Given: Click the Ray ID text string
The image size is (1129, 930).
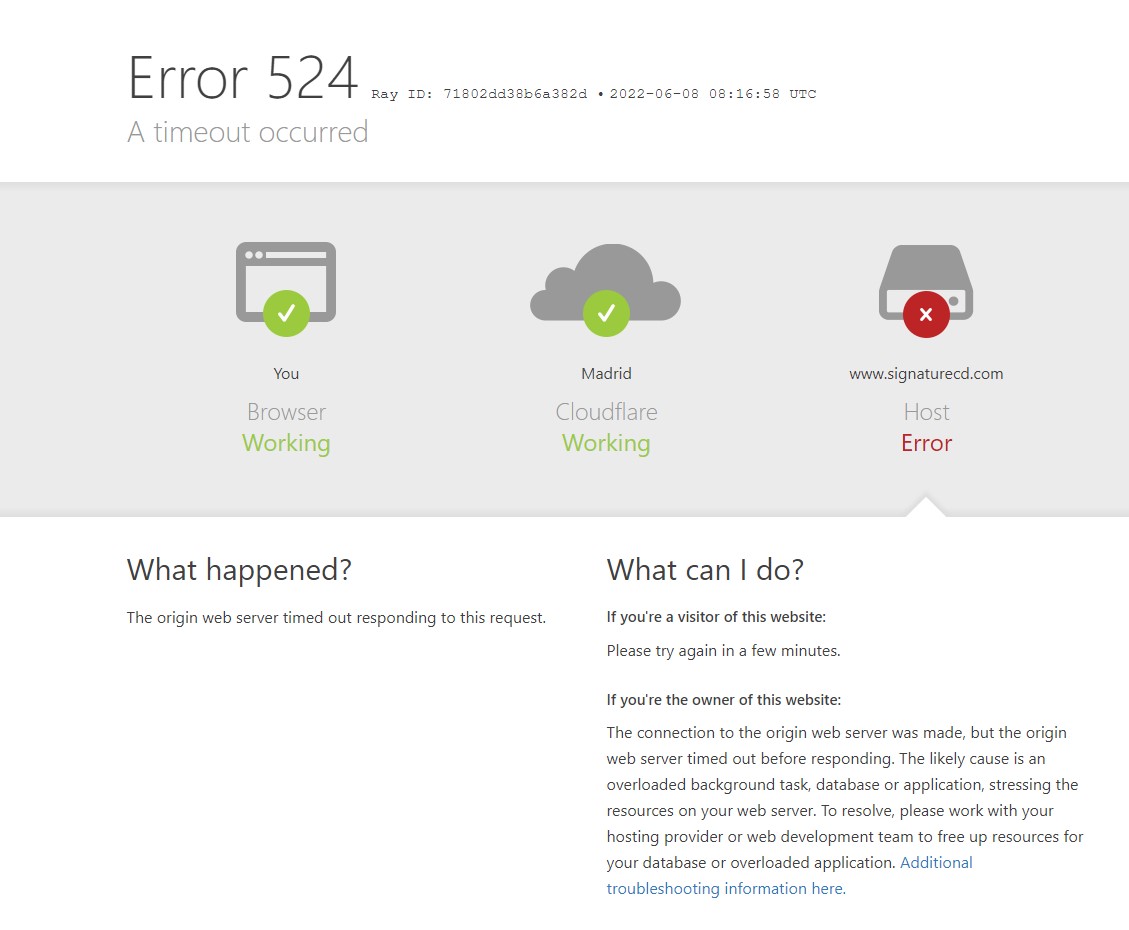Looking at the screenshot, I should tap(479, 94).
